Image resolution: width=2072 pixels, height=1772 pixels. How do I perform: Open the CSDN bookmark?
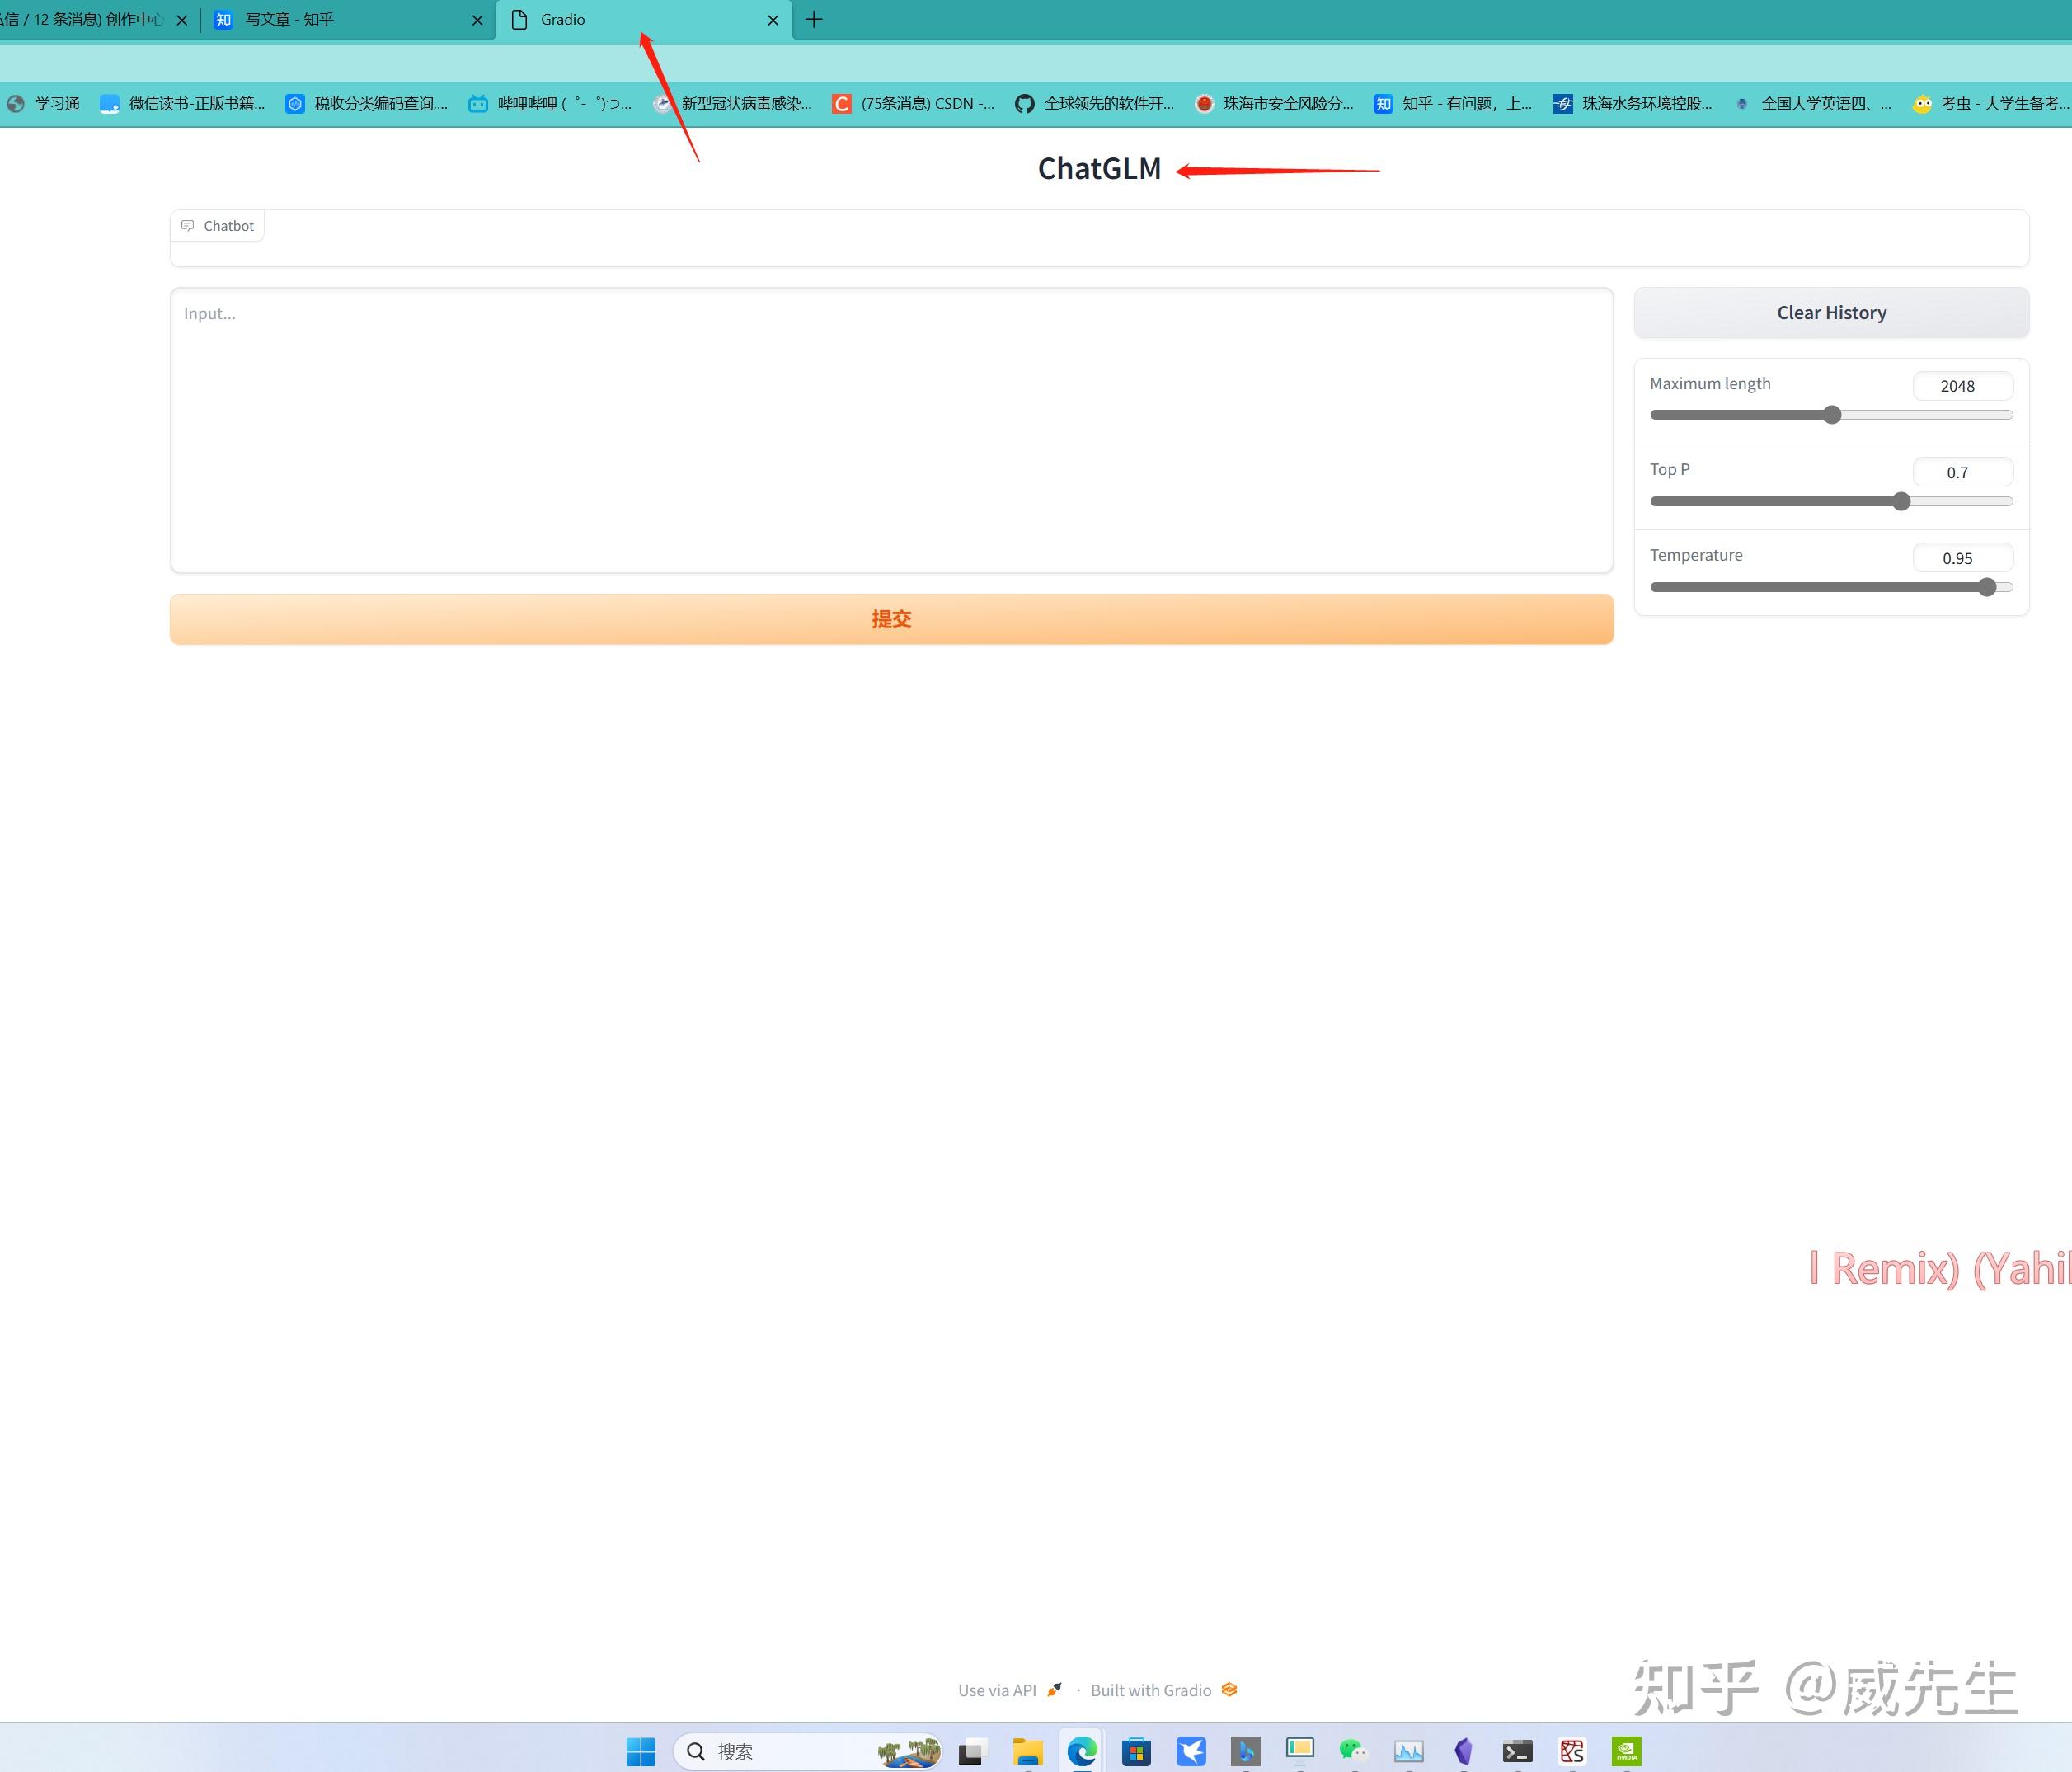click(x=914, y=104)
